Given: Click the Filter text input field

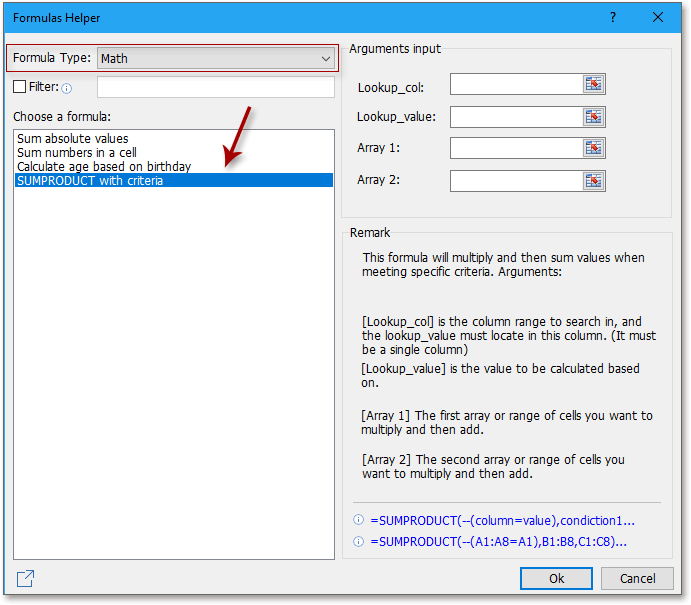Looking at the screenshot, I should pos(215,88).
